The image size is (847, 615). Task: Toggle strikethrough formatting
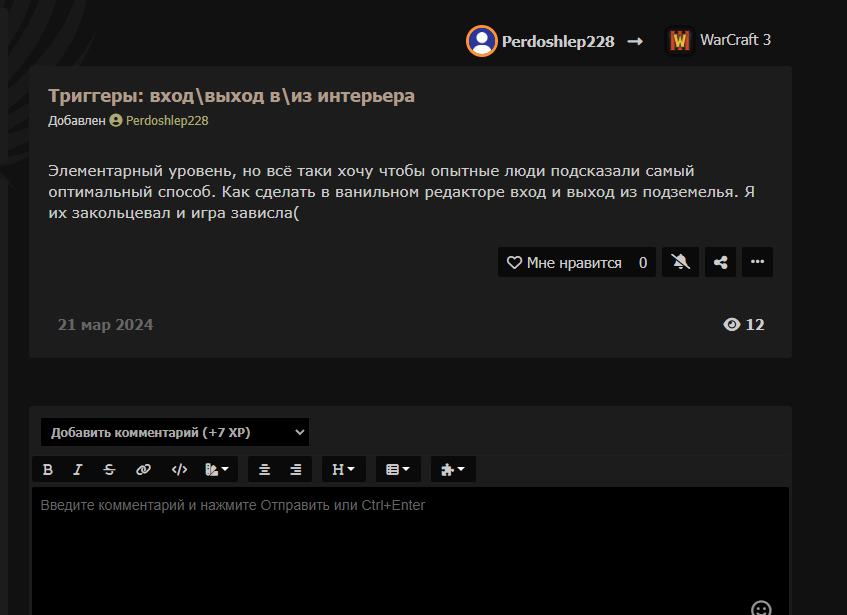(x=109, y=469)
